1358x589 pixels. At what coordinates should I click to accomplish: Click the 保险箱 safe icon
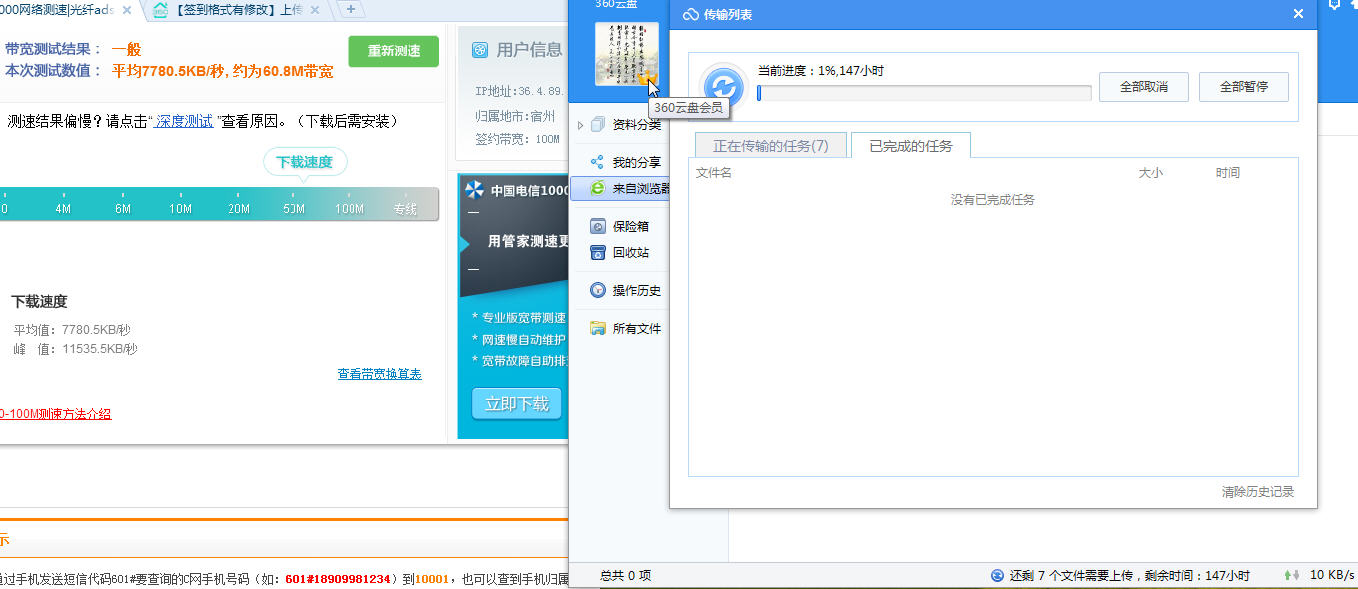coord(597,226)
